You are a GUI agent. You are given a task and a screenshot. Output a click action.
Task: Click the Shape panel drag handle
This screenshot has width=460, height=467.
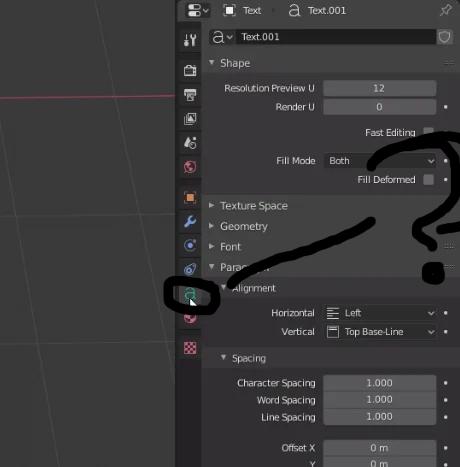tap(449, 63)
